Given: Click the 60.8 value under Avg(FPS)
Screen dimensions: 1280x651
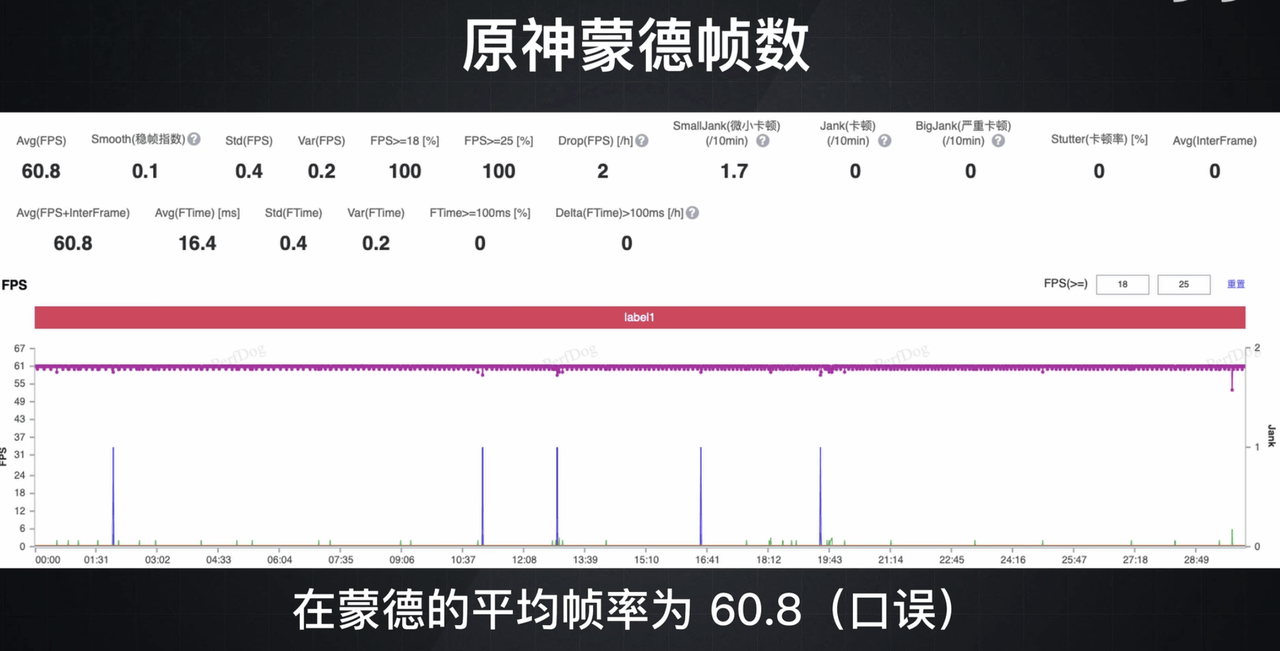Looking at the screenshot, I should [x=41, y=171].
